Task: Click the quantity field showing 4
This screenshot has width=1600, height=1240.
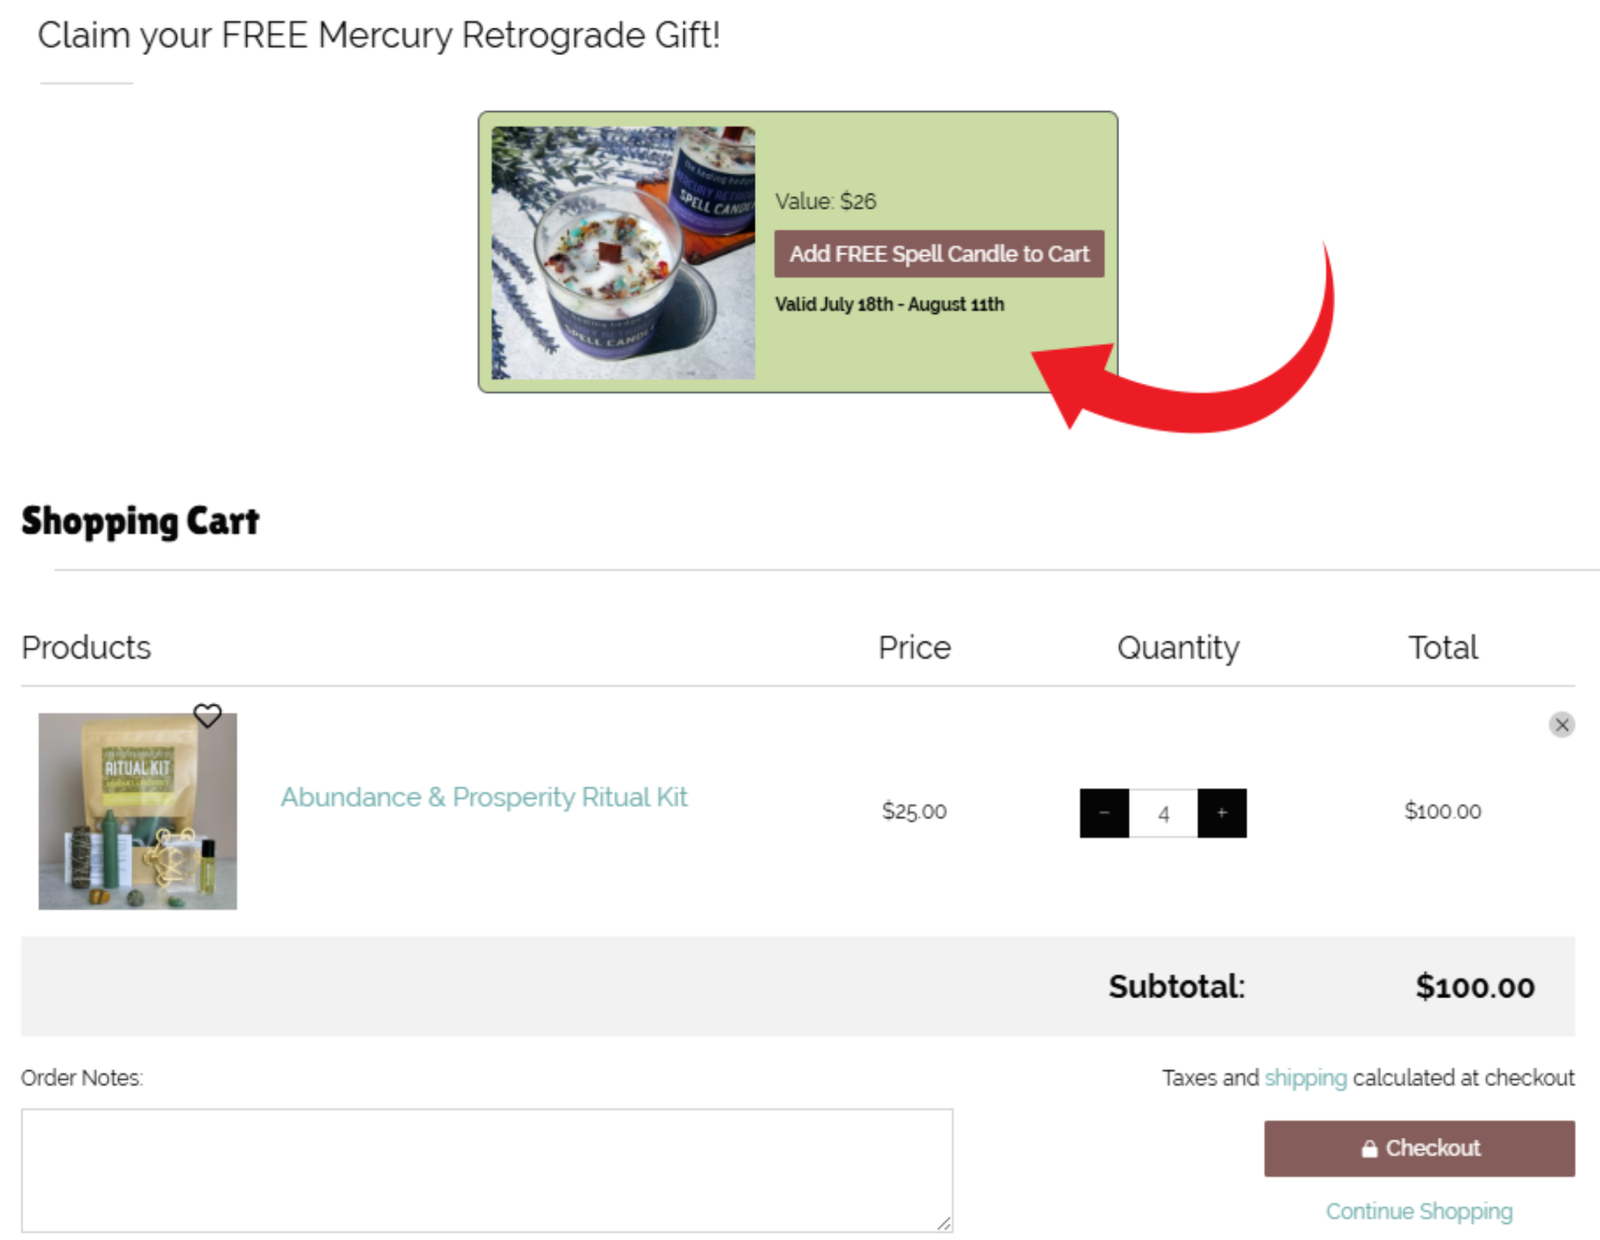Action: pos(1163,813)
